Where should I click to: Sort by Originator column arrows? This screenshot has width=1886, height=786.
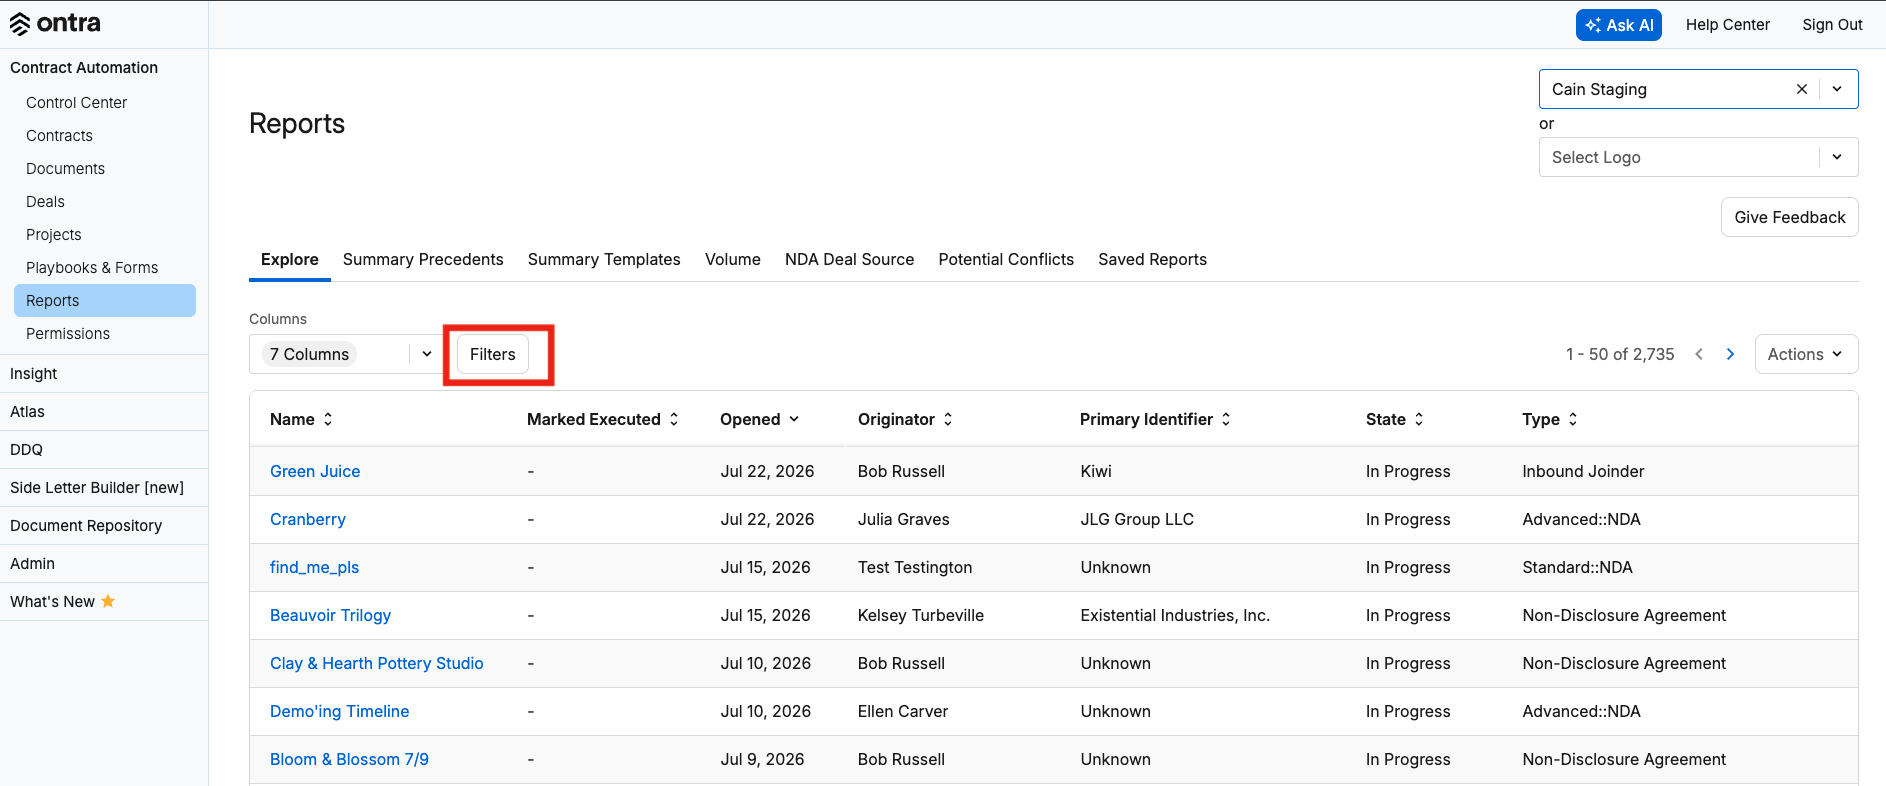tap(948, 419)
